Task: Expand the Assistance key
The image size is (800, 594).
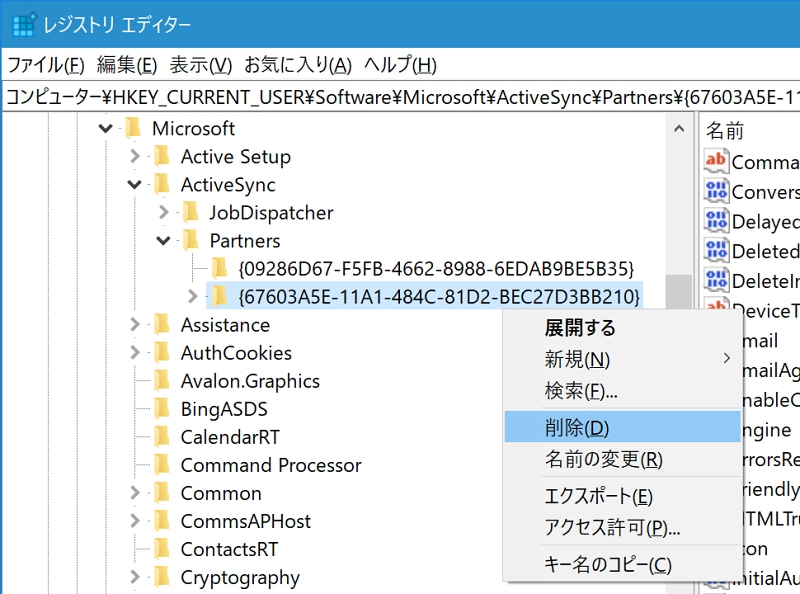Action: tap(135, 325)
